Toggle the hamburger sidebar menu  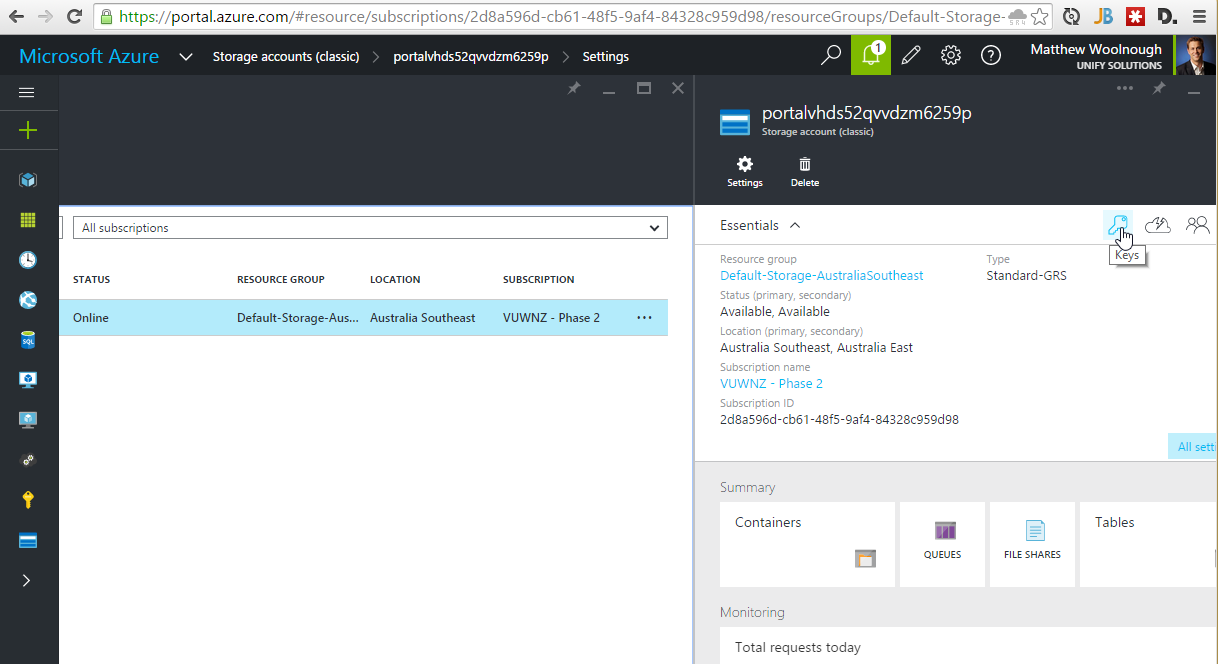point(27,92)
